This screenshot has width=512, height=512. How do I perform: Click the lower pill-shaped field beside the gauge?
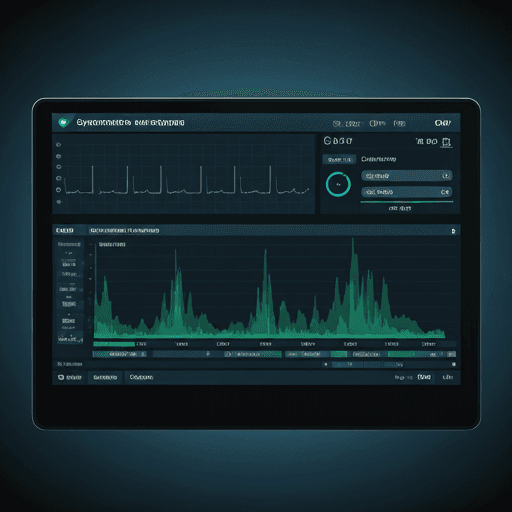(x=407, y=192)
